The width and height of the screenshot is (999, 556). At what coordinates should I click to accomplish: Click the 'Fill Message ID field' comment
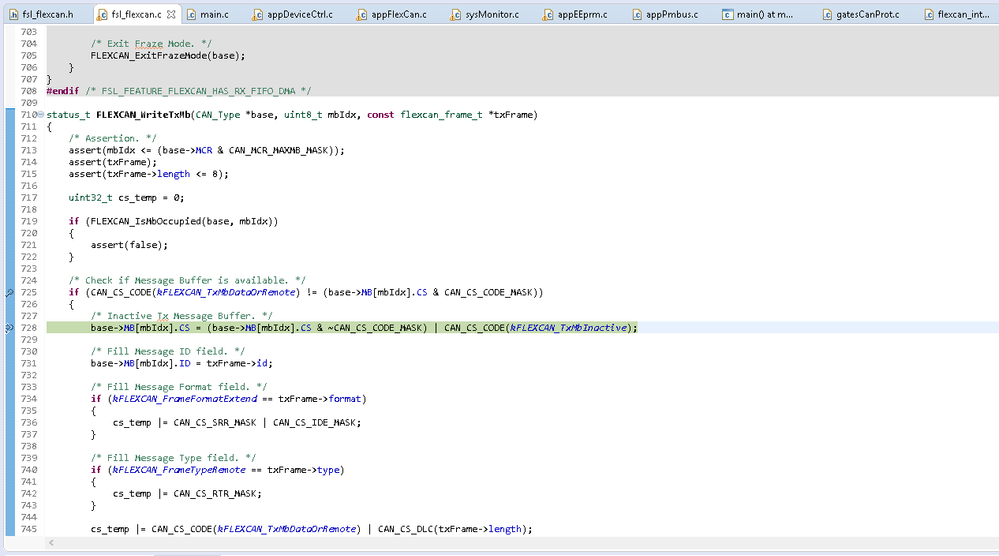pos(168,351)
